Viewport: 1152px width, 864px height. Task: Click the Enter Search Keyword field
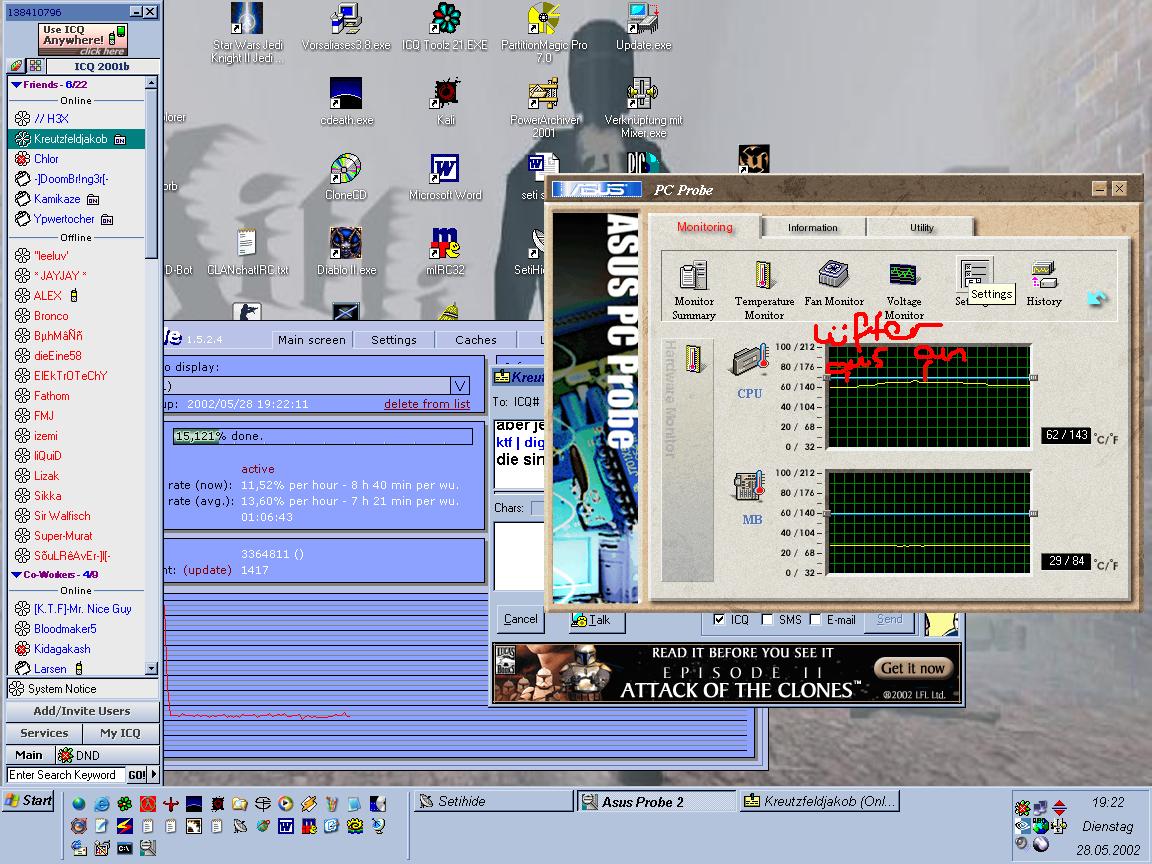[x=65, y=774]
